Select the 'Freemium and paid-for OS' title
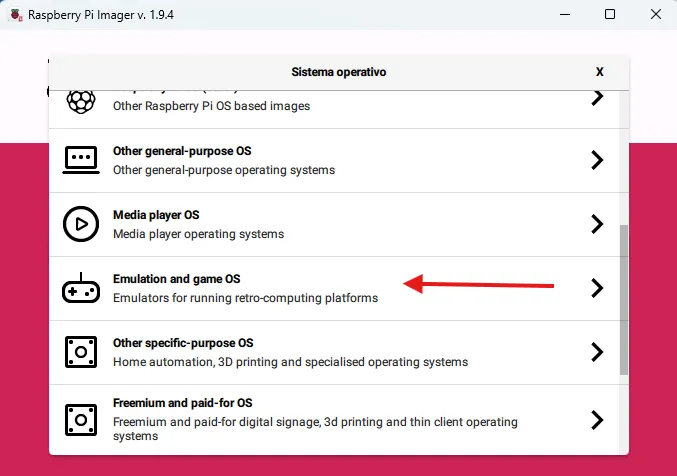Image resolution: width=677 pixels, height=476 pixels. pos(183,403)
